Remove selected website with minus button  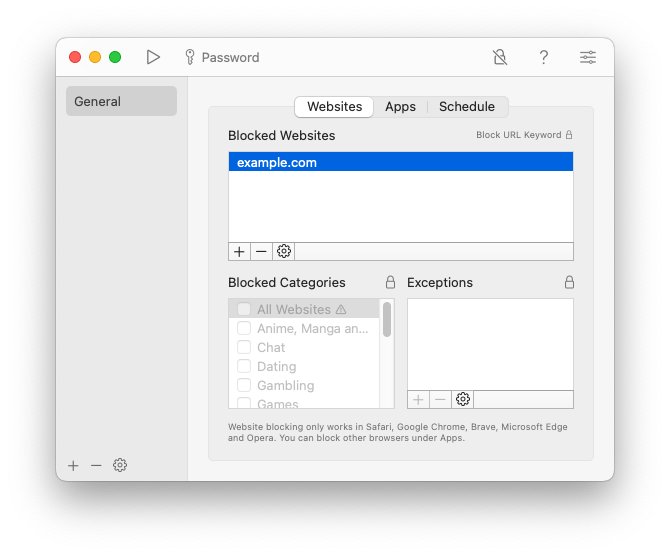pyautogui.click(x=261, y=251)
